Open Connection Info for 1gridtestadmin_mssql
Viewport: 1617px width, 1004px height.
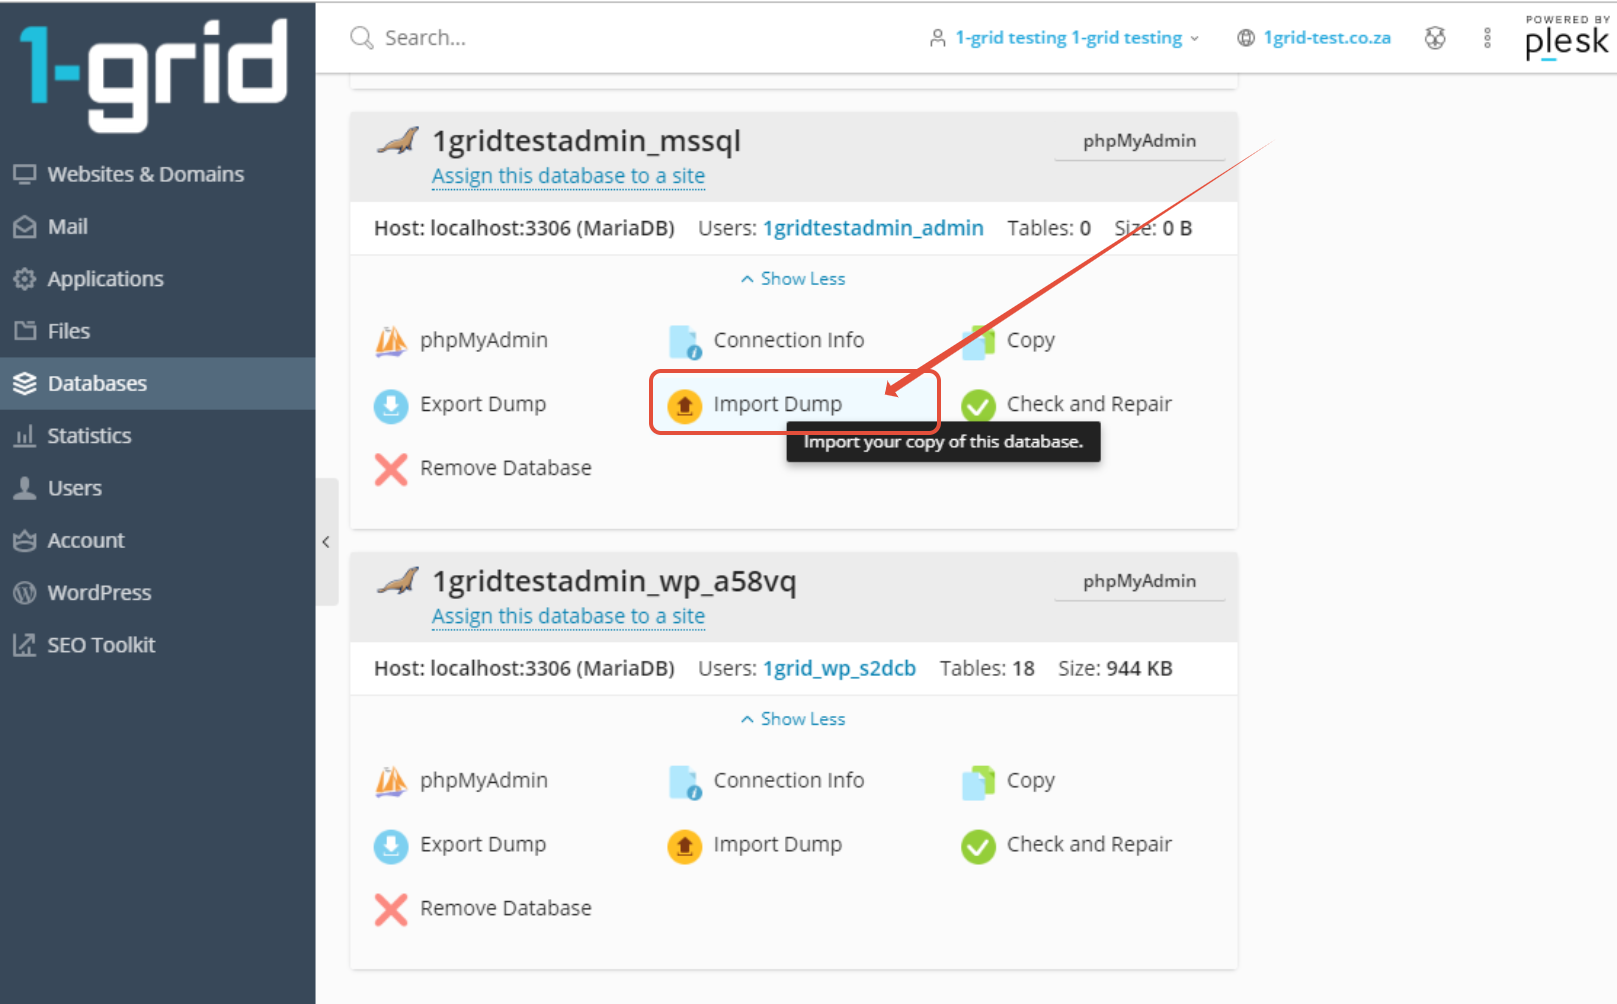(x=766, y=341)
